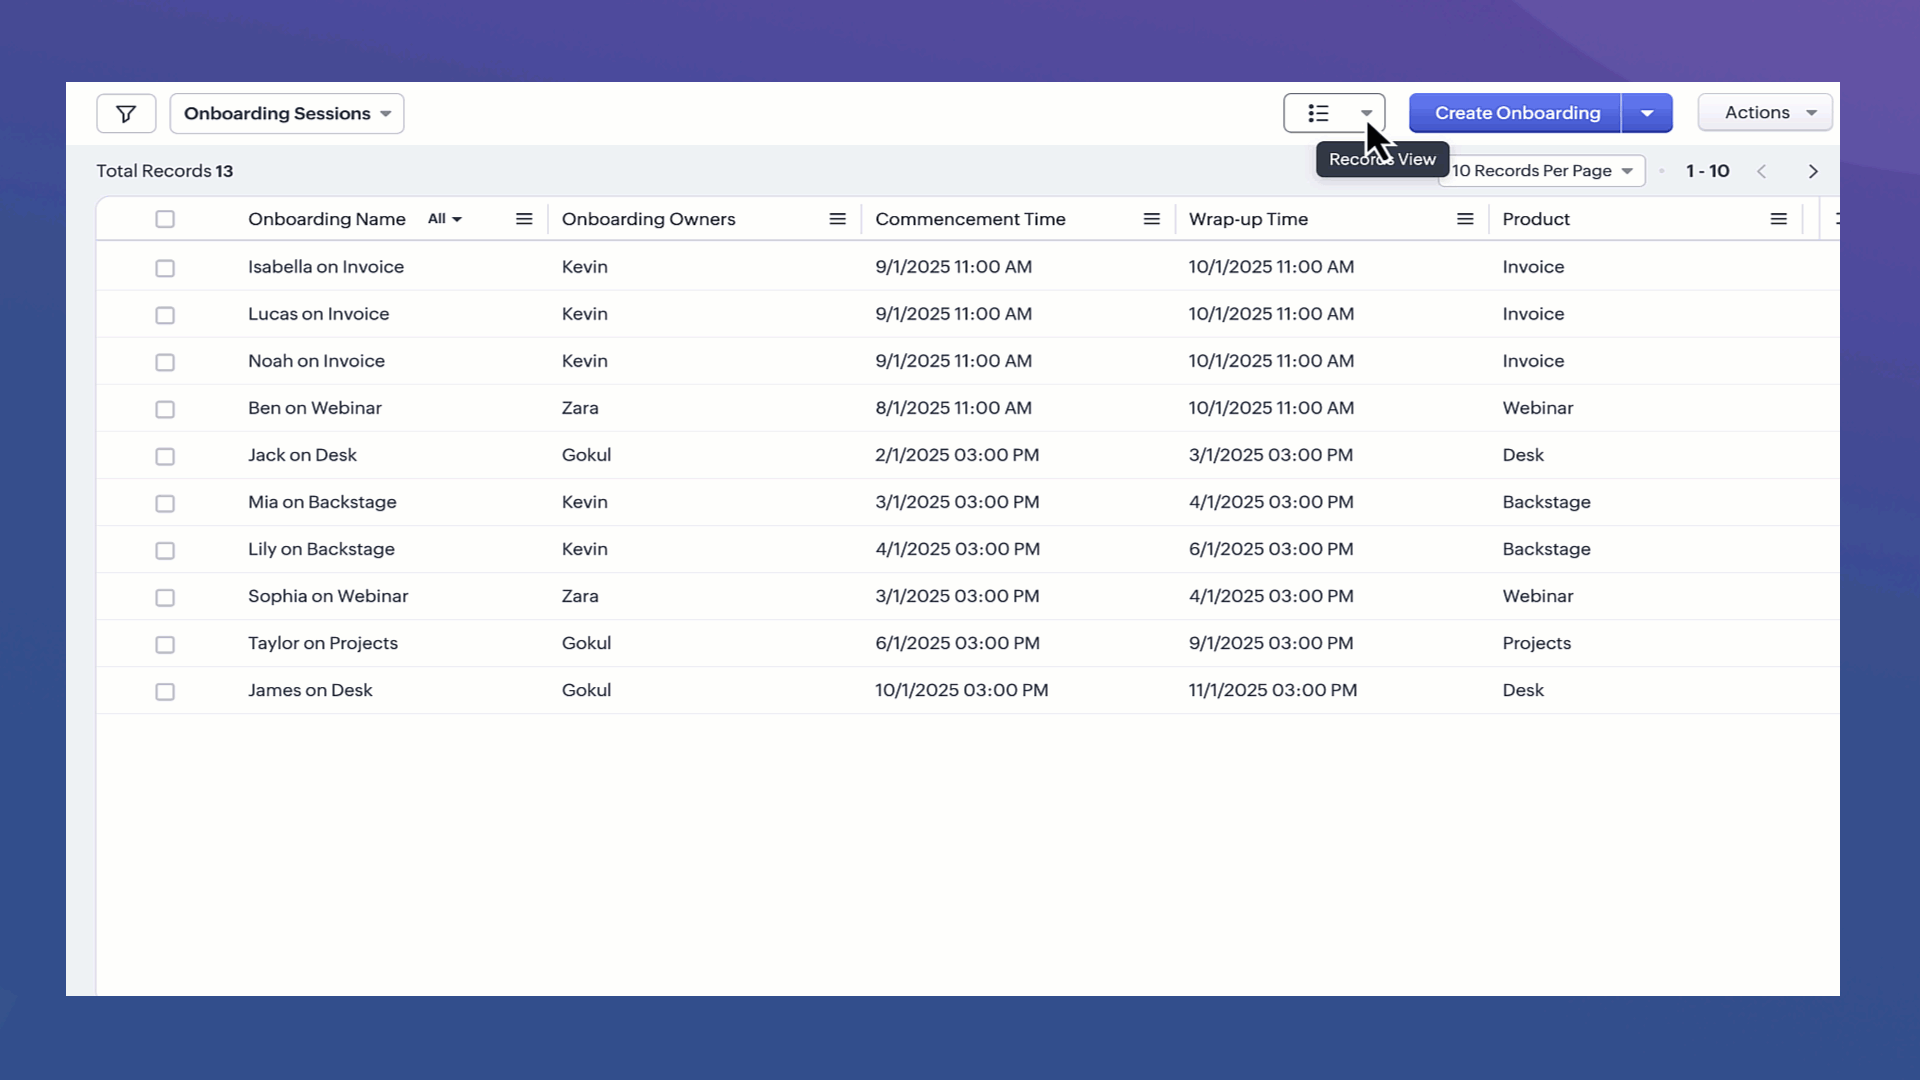
Task: Open the filter funnel icon
Action: pos(126,114)
